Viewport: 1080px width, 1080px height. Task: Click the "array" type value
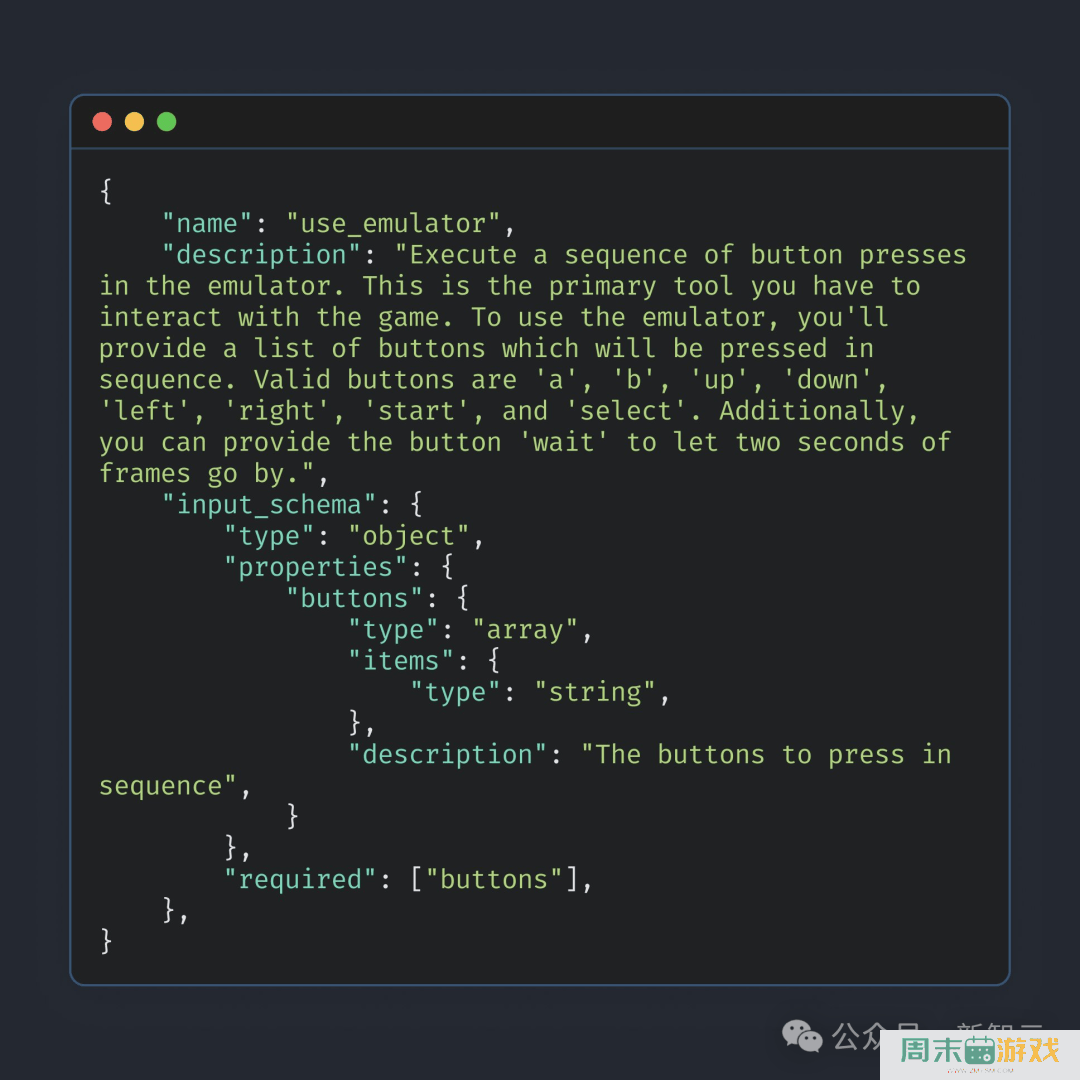coord(525,630)
